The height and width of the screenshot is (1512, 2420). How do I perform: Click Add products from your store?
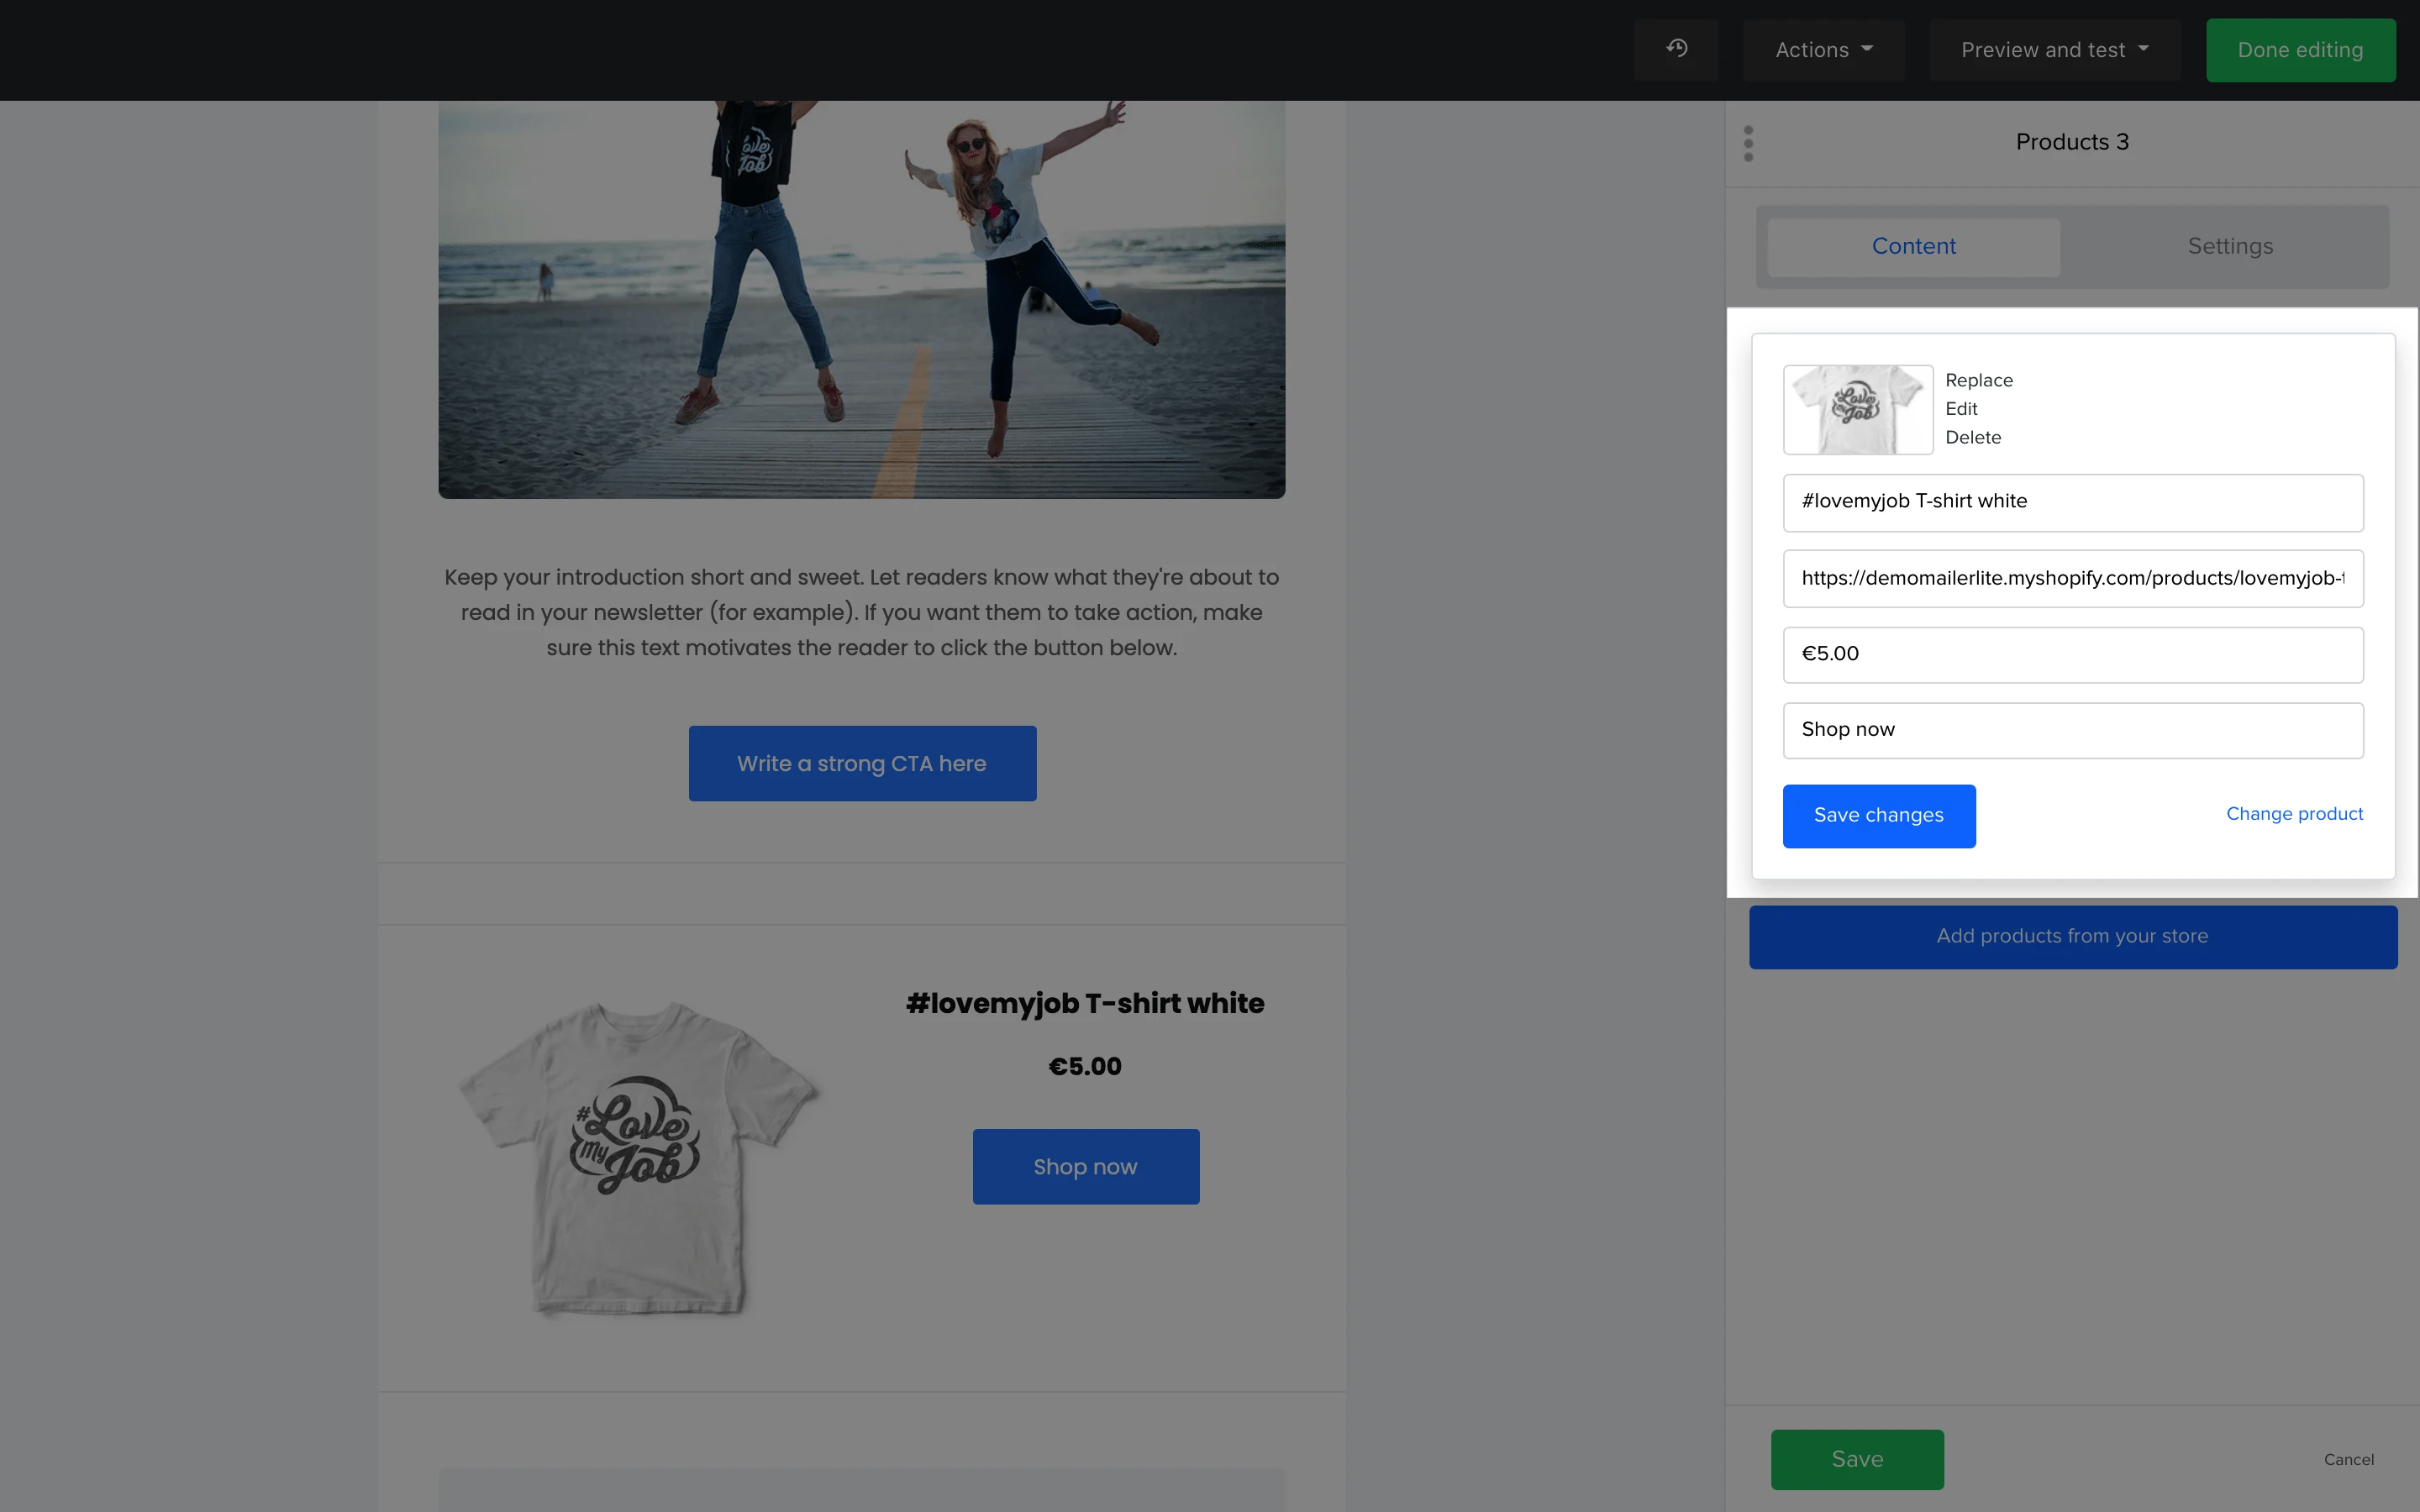[2072, 936]
